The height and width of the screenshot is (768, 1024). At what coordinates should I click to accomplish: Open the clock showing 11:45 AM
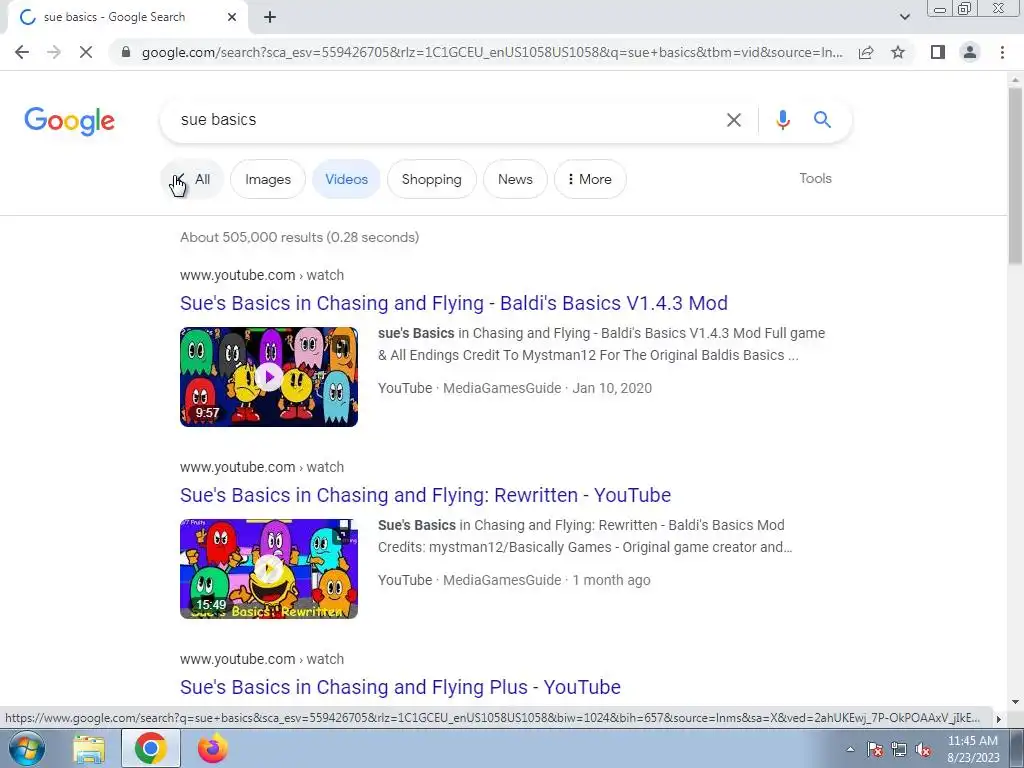[973, 749]
